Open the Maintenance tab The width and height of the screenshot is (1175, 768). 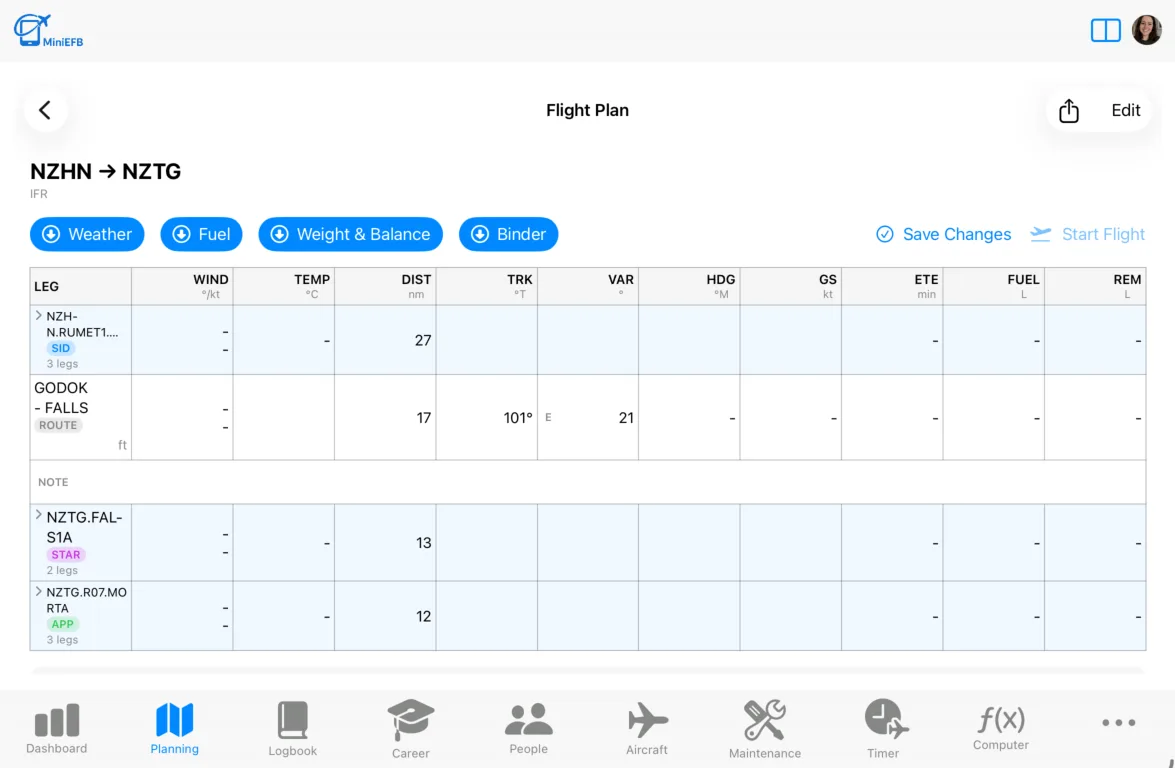coord(764,729)
